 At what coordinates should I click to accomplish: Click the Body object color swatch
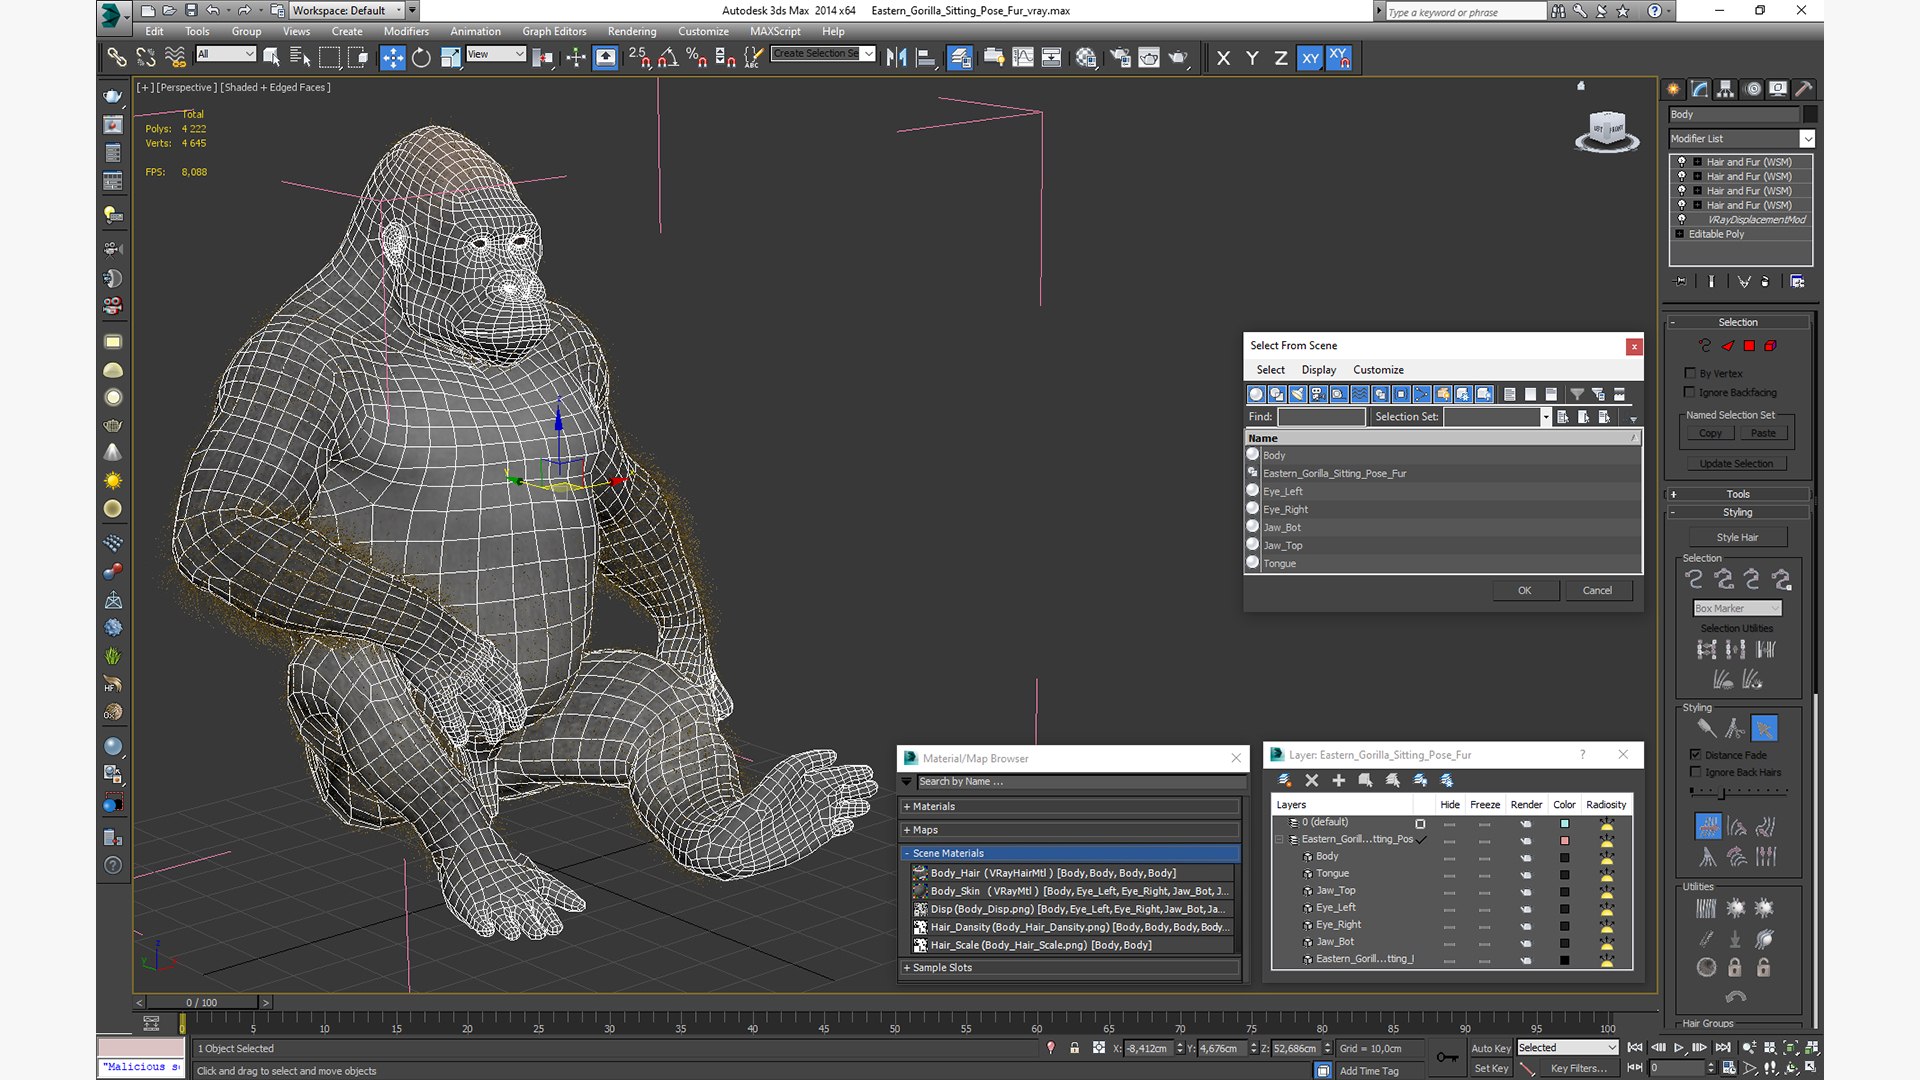click(1810, 115)
